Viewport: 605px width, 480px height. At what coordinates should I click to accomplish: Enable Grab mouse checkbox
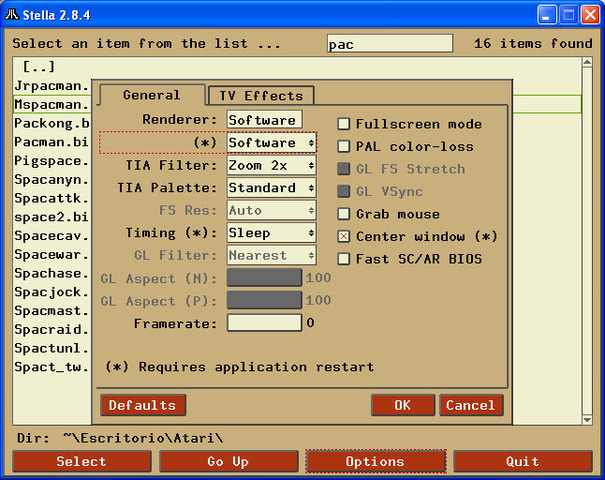(x=344, y=214)
